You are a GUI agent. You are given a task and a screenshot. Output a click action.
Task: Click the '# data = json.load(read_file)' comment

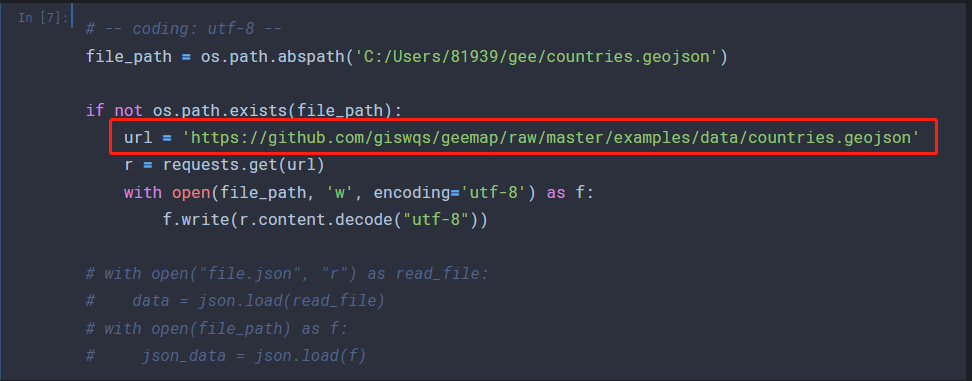click(x=235, y=301)
